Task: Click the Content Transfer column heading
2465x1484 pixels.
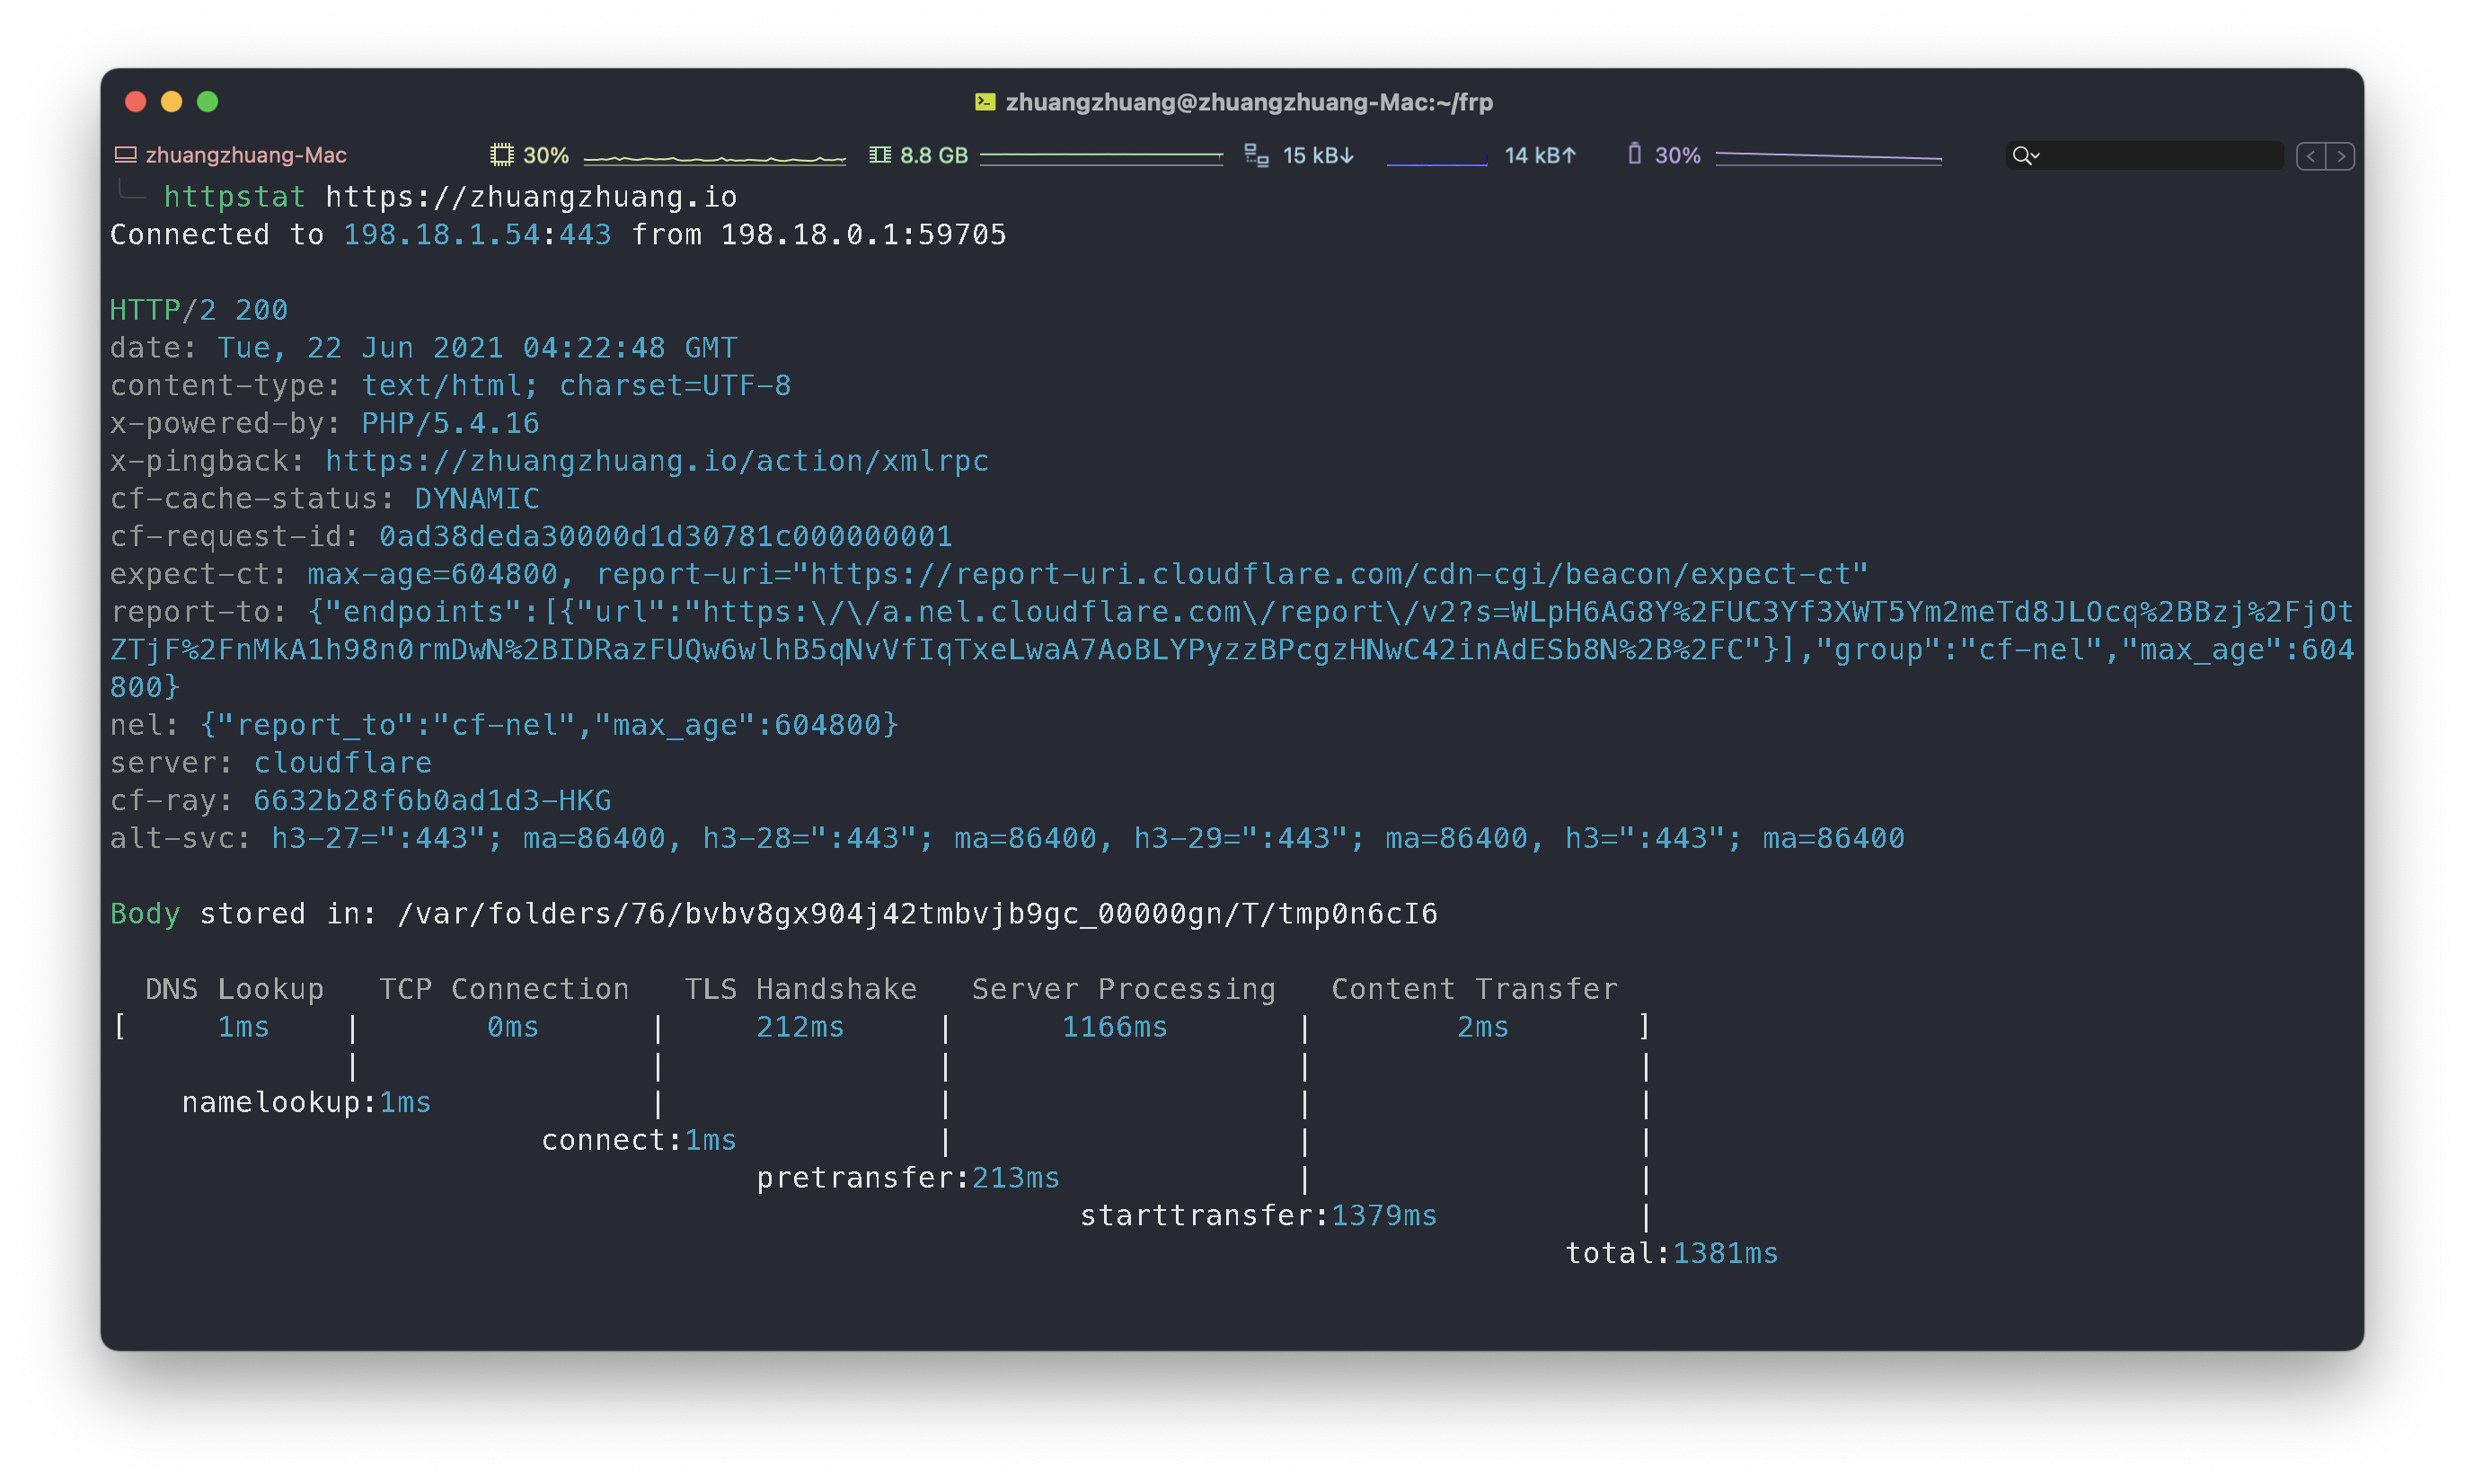Action: pos(1474,989)
